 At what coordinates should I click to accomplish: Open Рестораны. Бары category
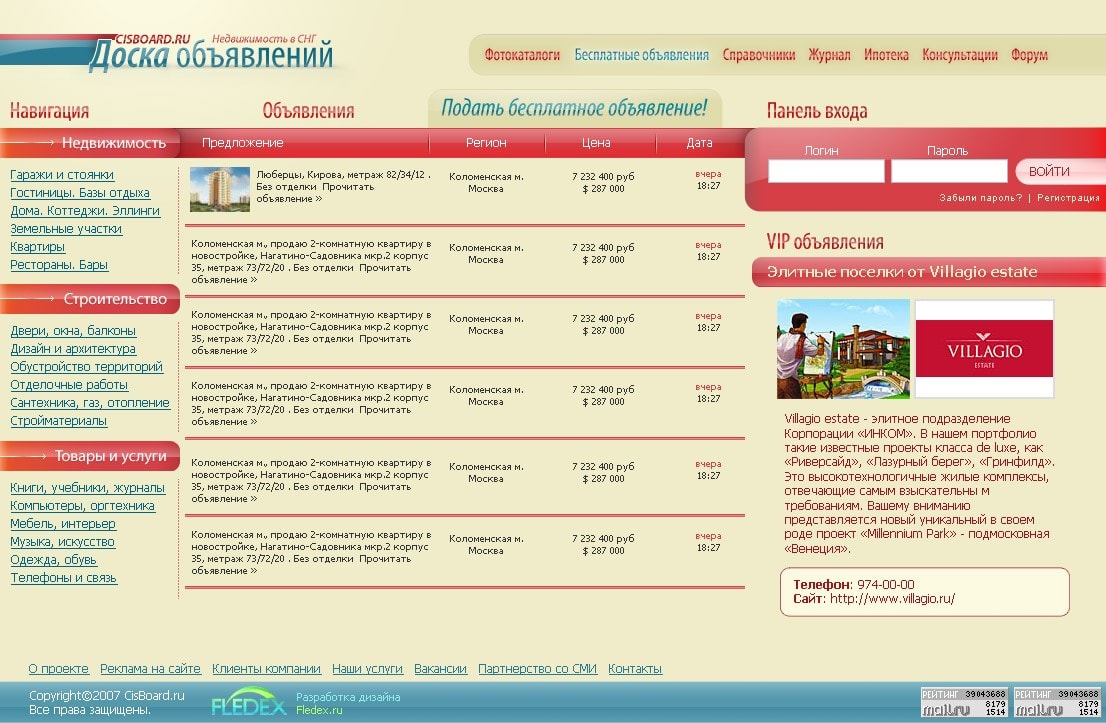59,265
